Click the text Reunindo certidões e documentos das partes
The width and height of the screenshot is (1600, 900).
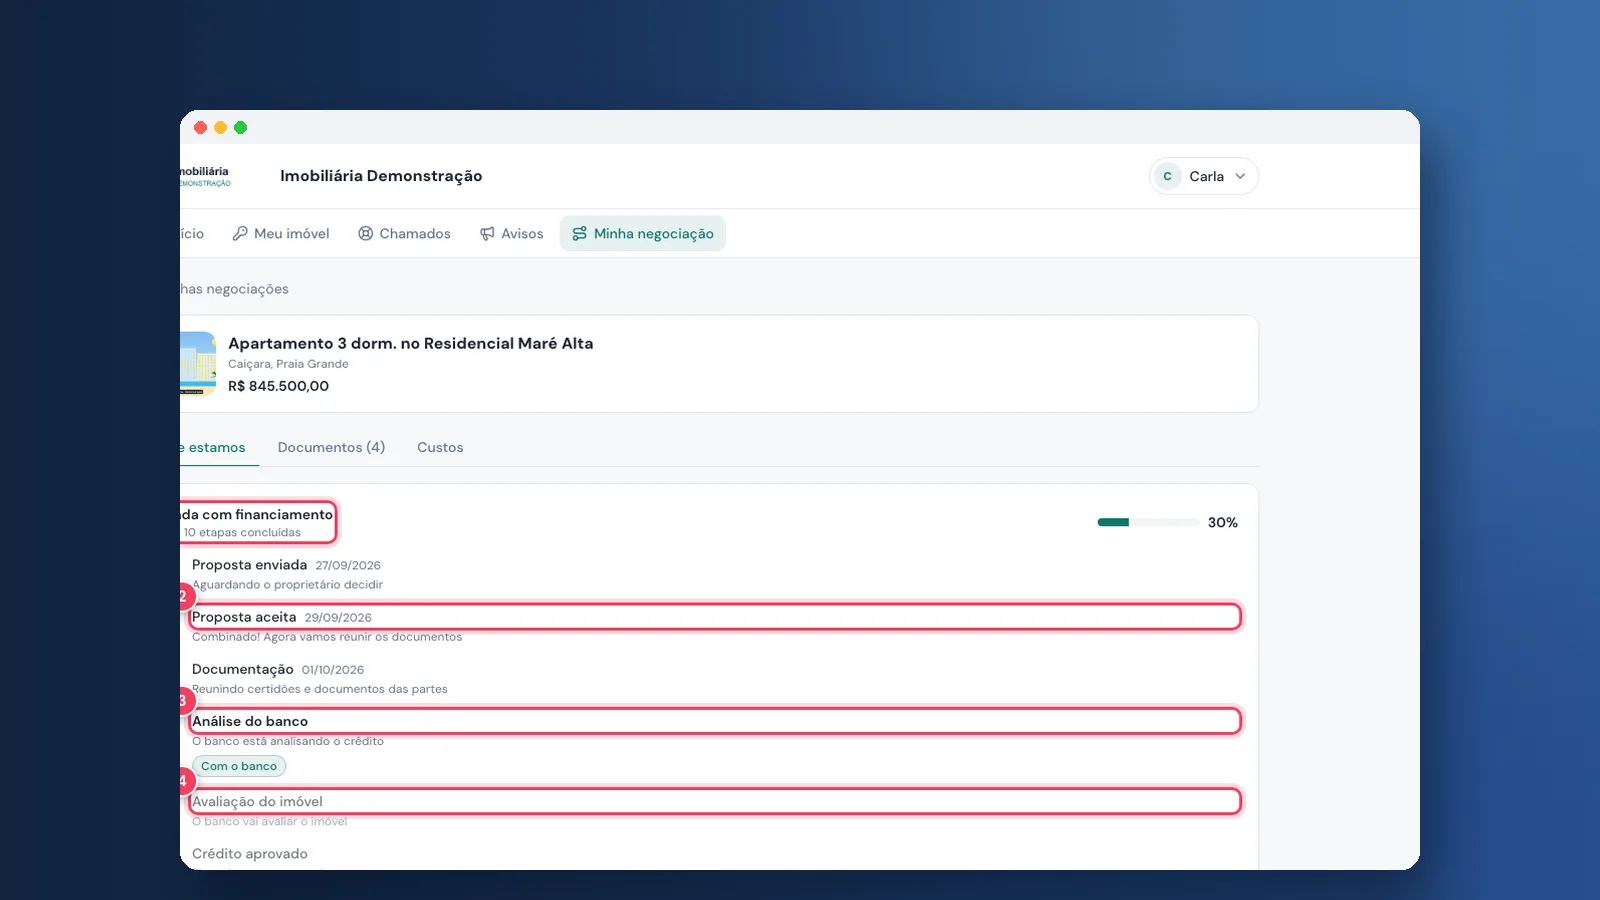tap(320, 689)
